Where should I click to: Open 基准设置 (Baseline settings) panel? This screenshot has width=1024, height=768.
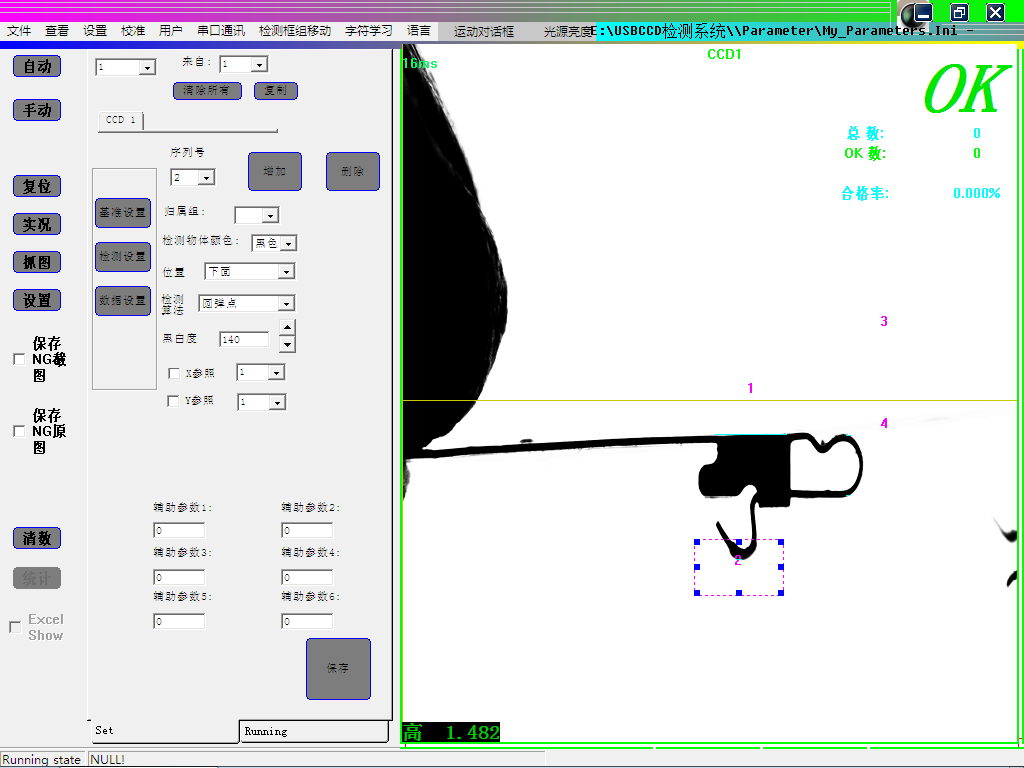tap(122, 212)
